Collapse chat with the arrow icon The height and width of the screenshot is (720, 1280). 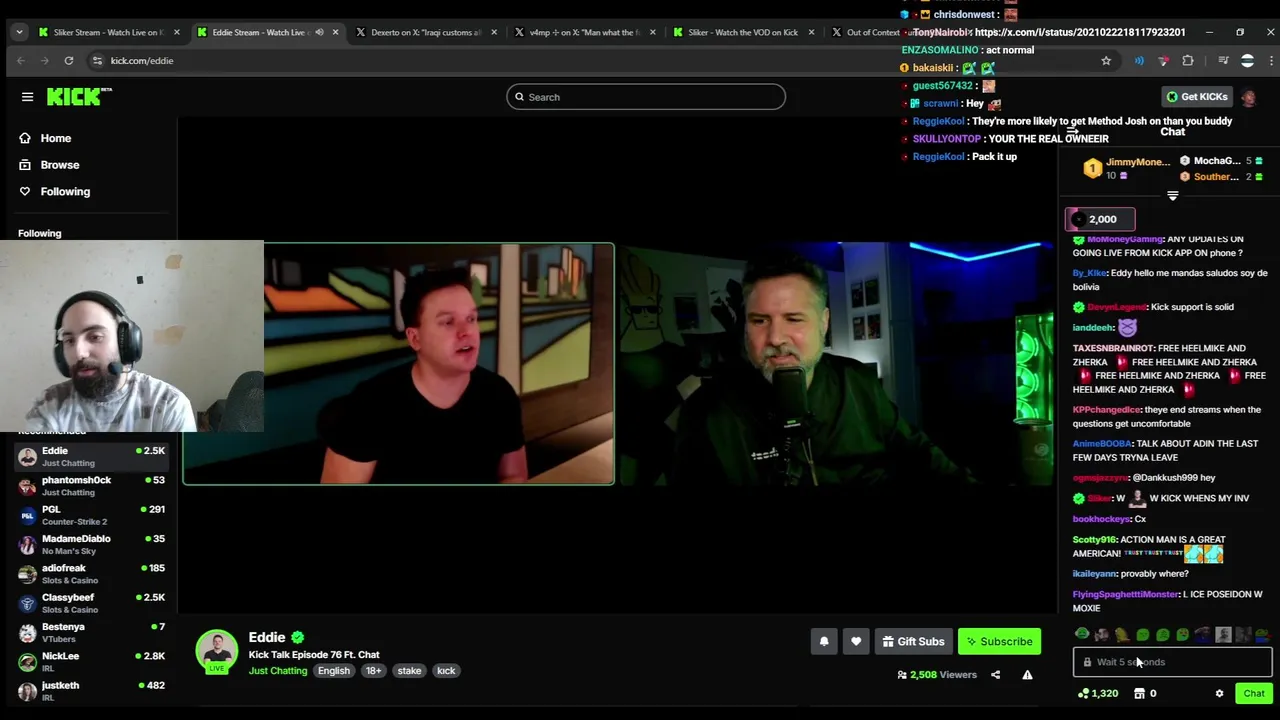1072,131
